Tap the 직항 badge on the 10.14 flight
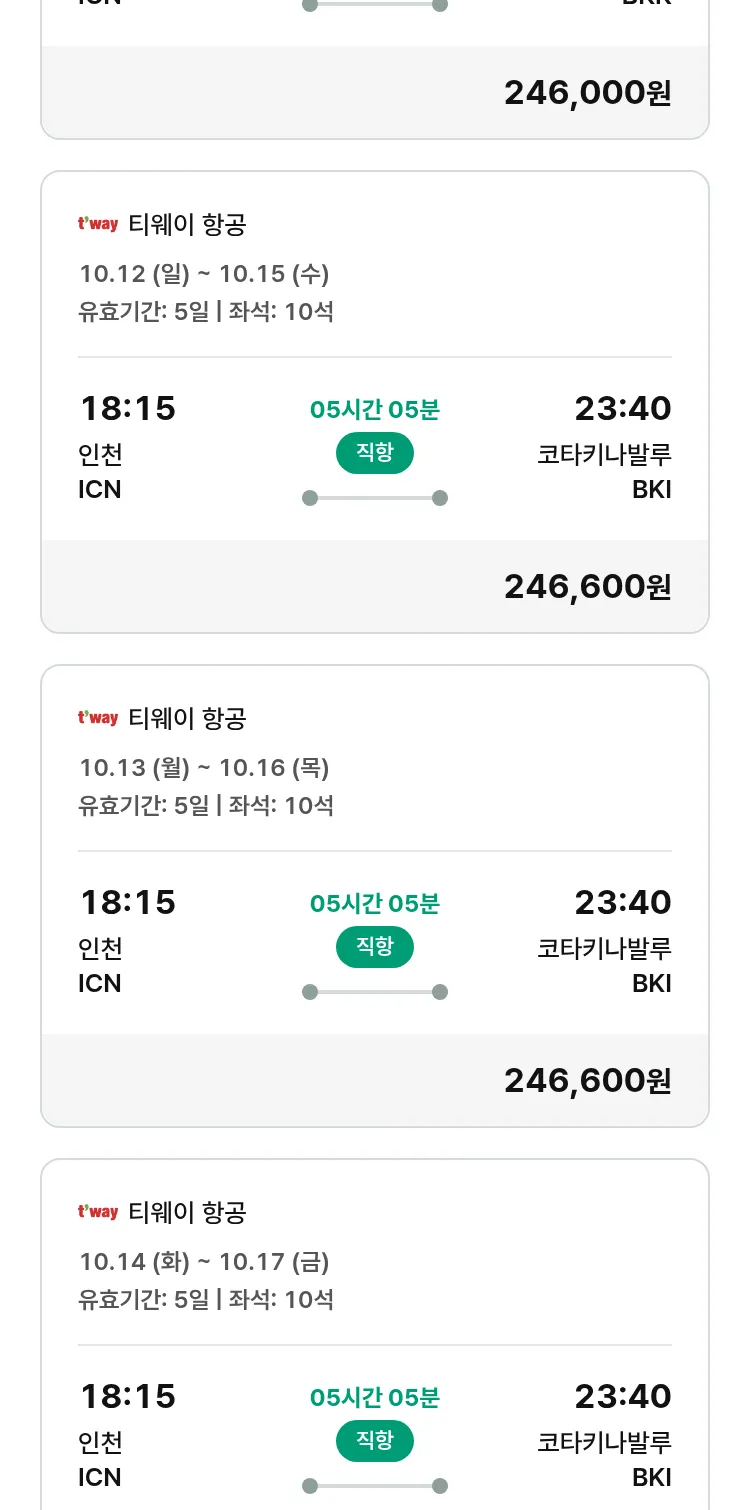The width and height of the screenshot is (750, 1510). point(375,1441)
